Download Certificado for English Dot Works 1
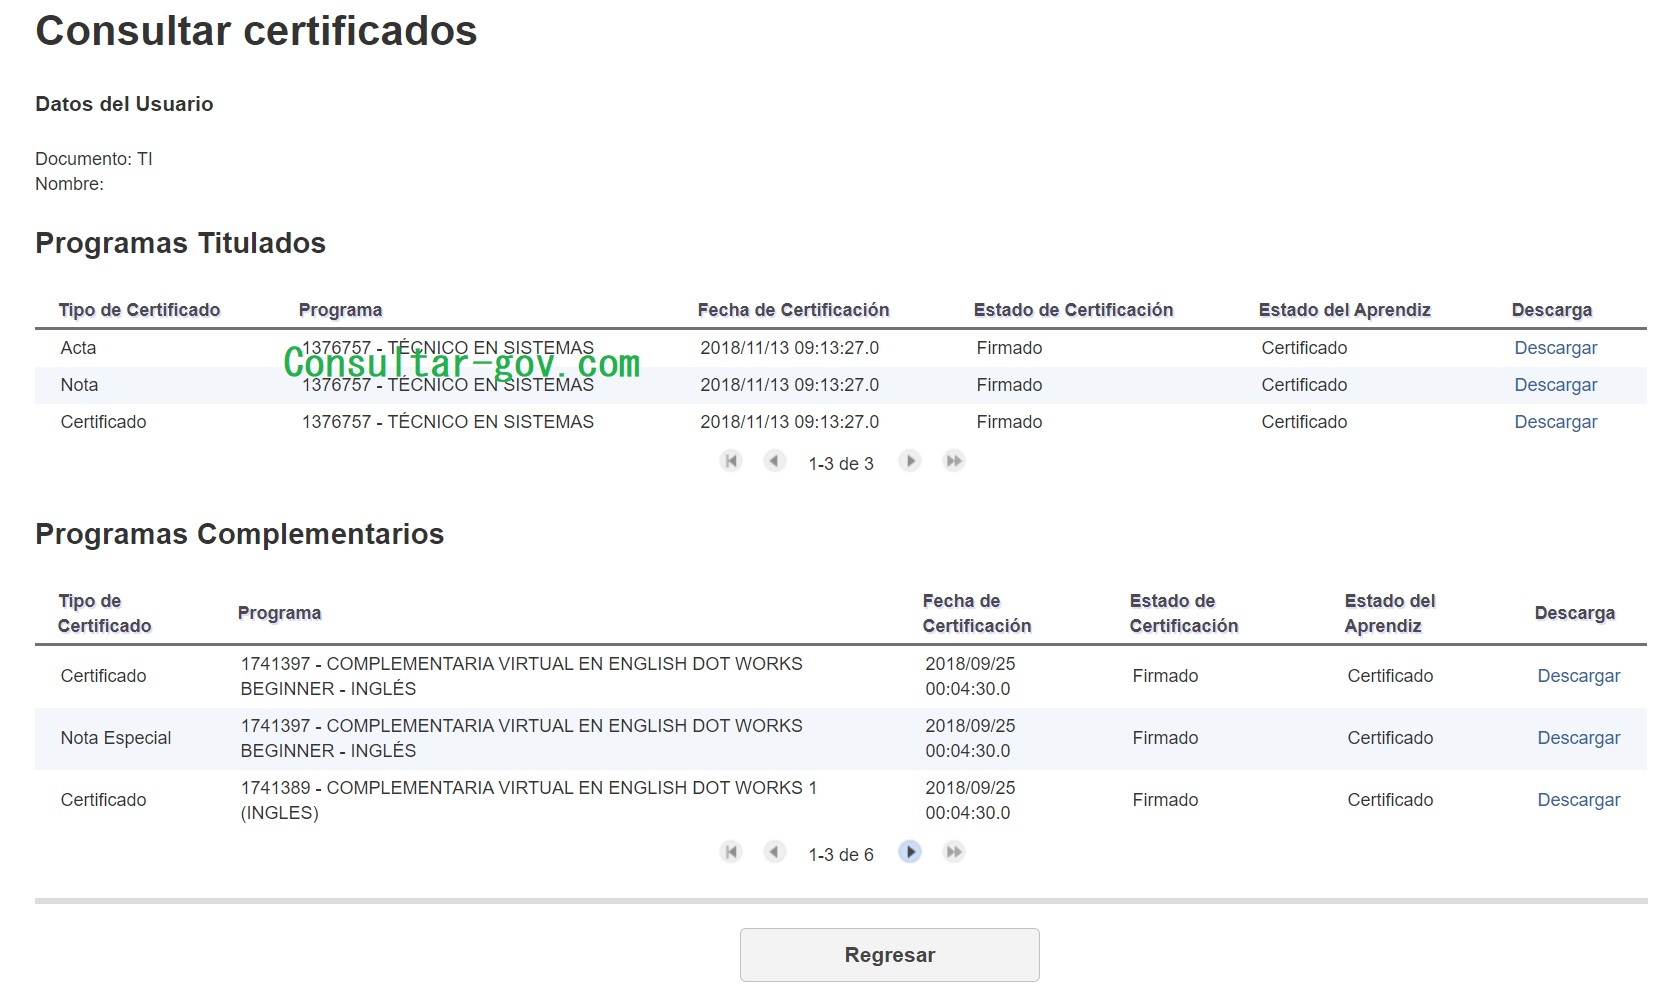Screen dimensions: 1670x988 click(1578, 800)
